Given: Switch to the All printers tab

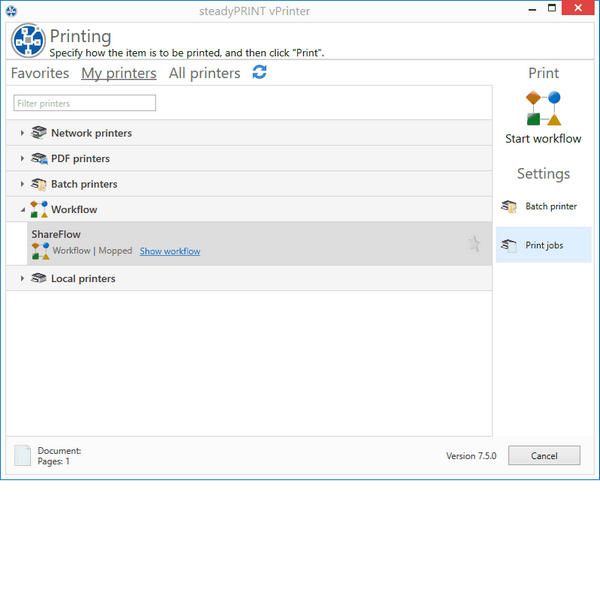Looking at the screenshot, I should pyautogui.click(x=204, y=73).
